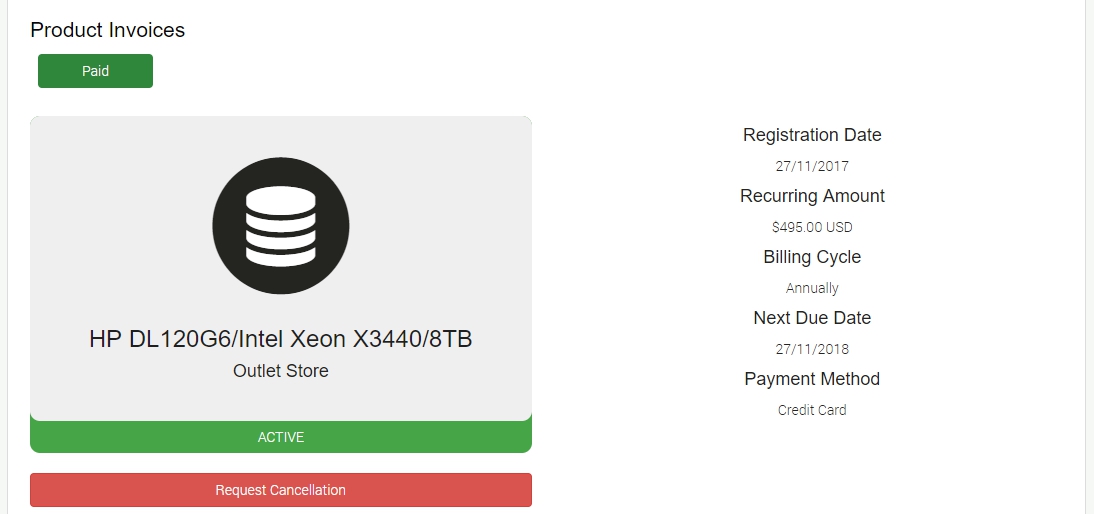This screenshot has width=1094, height=514.
Task: Select the Annually billing cycle value
Action: pyautogui.click(x=812, y=288)
